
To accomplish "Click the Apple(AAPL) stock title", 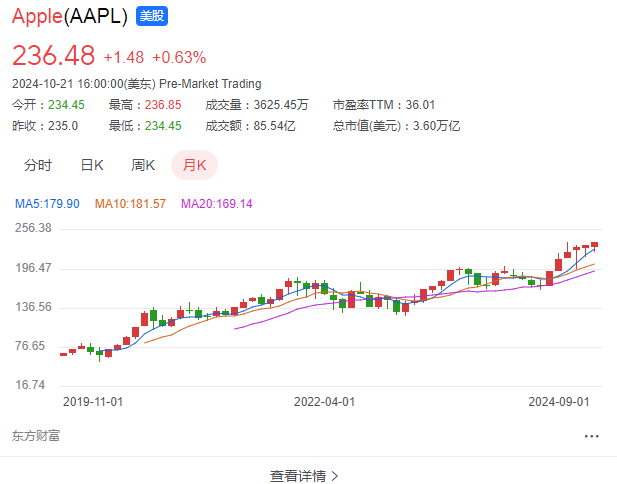I will click(70, 16).
